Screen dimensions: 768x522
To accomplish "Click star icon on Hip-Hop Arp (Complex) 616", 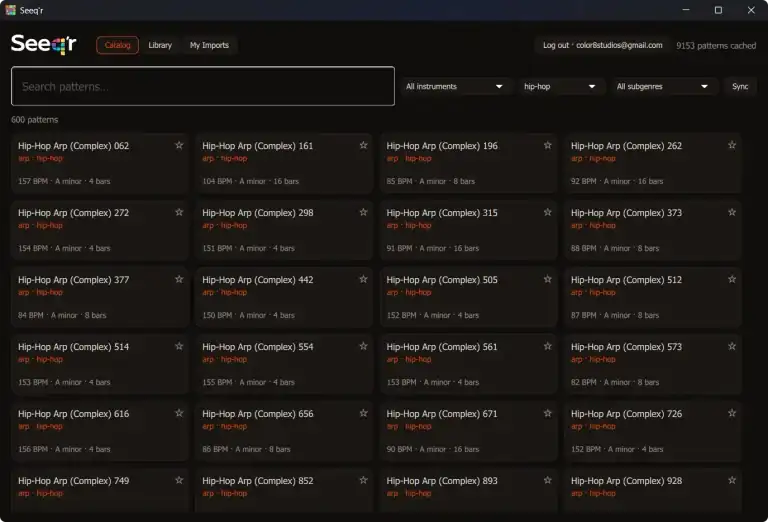I will pyautogui.click(x=179, y=414).
